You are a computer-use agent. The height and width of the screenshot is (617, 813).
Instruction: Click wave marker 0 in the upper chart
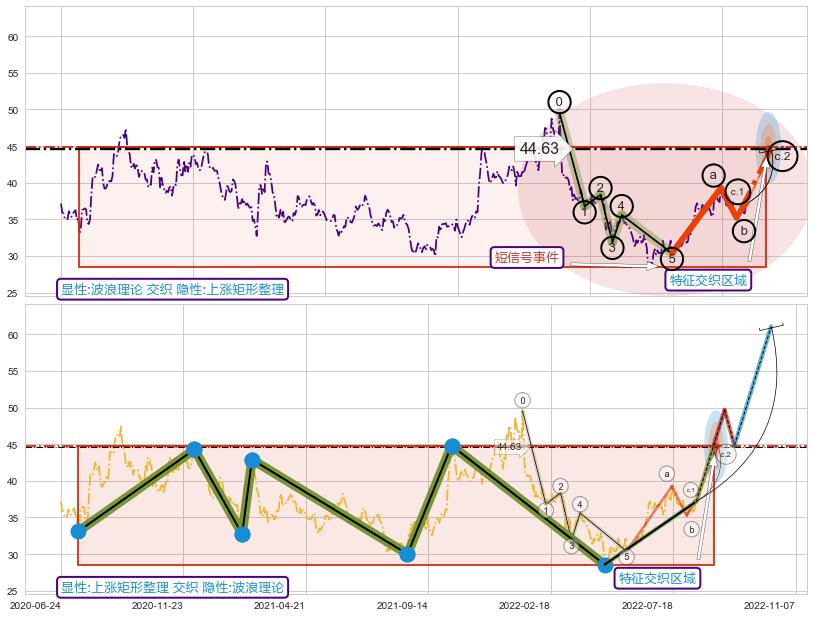(x=559, y=102)
